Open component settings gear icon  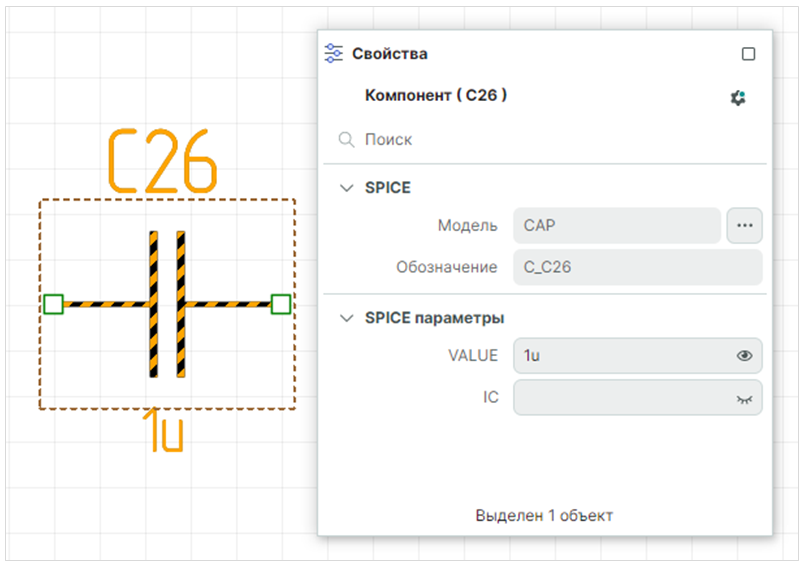[738, 98]
